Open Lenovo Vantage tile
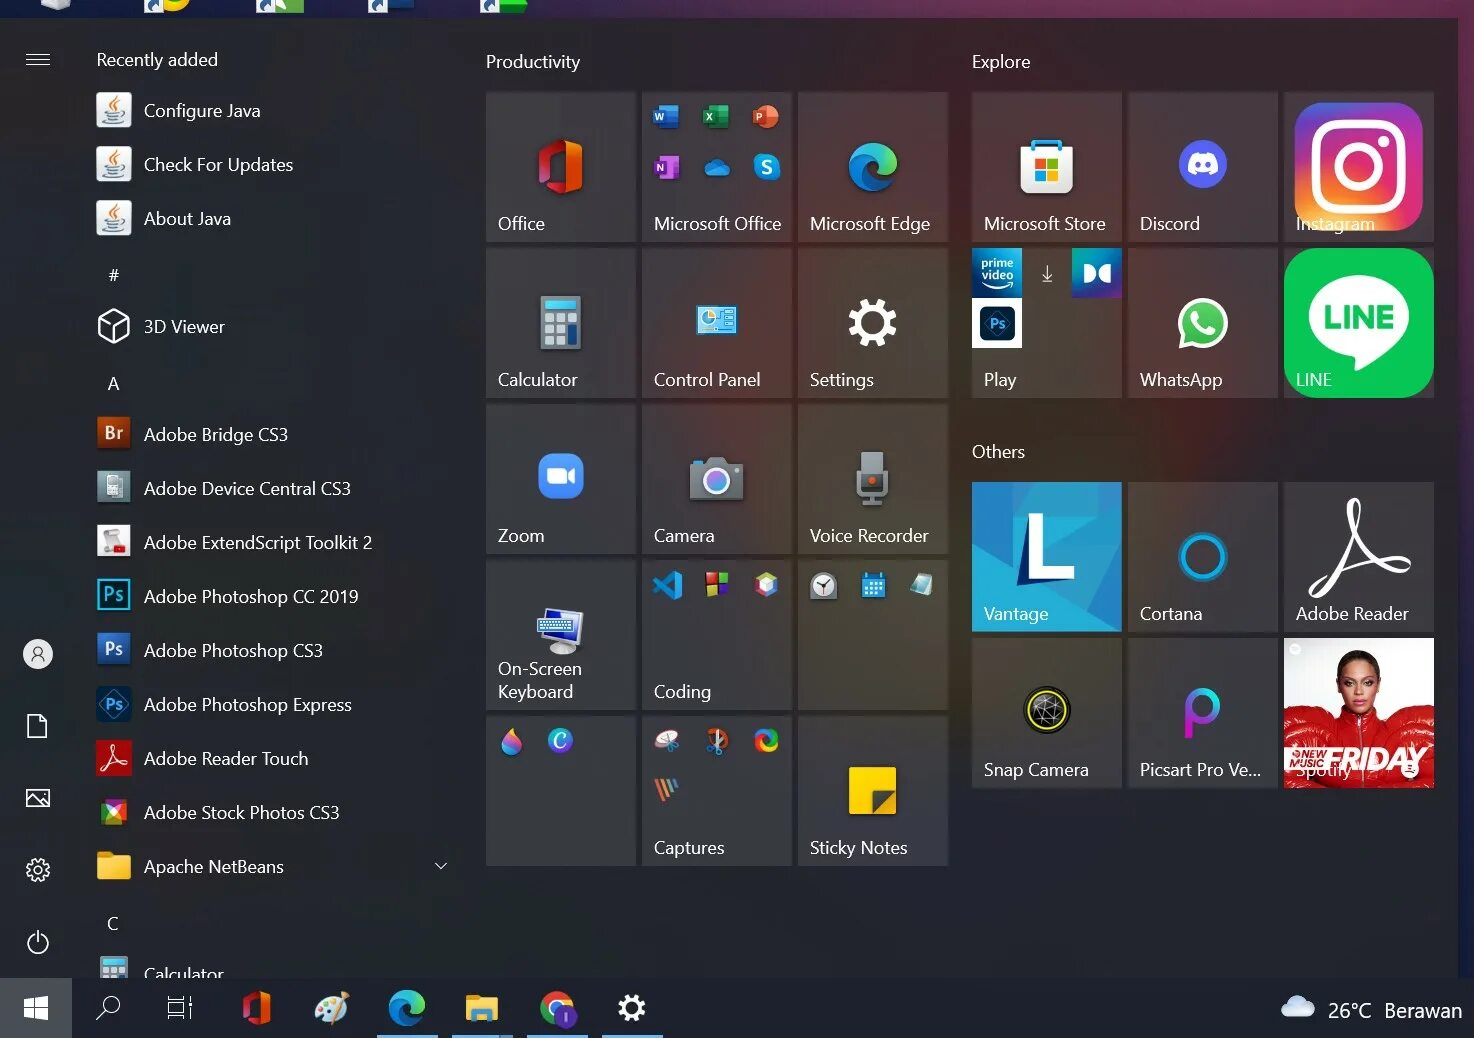 pyautogui.click(x=1047, y=557)
